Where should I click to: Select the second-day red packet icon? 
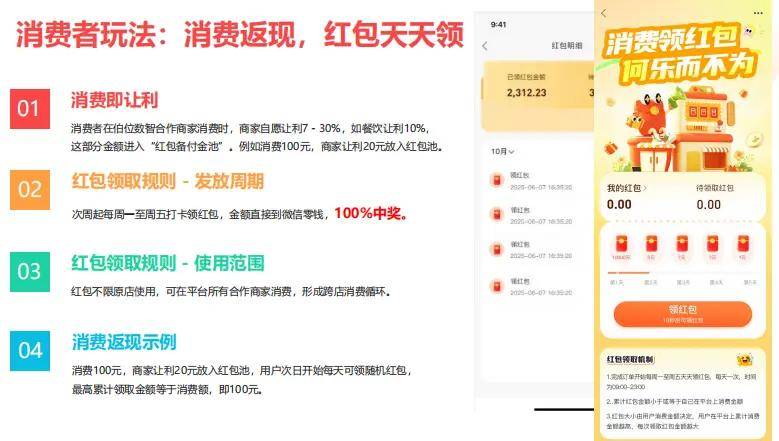point(652,245)
